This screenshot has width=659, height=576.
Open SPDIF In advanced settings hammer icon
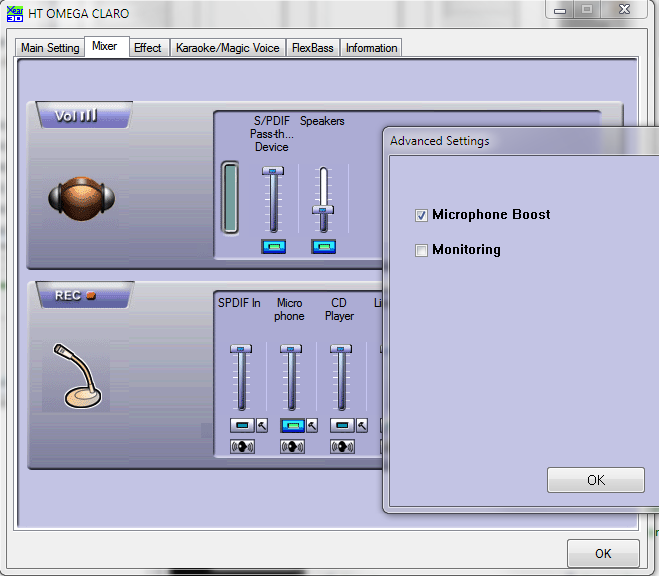pos(262,426)
